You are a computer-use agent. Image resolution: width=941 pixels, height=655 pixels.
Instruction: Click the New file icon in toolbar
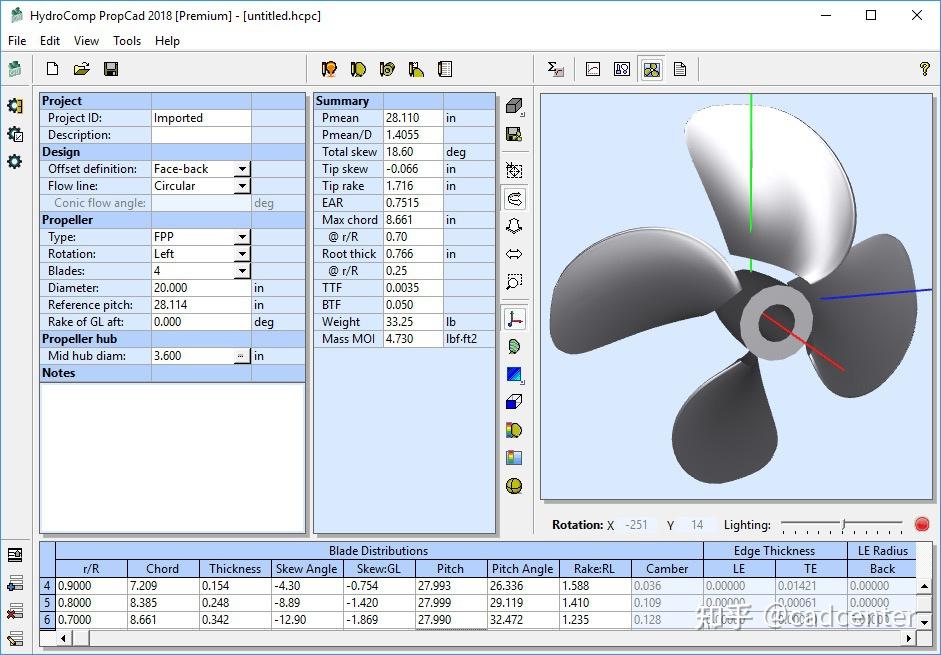(x=52, y=69)
